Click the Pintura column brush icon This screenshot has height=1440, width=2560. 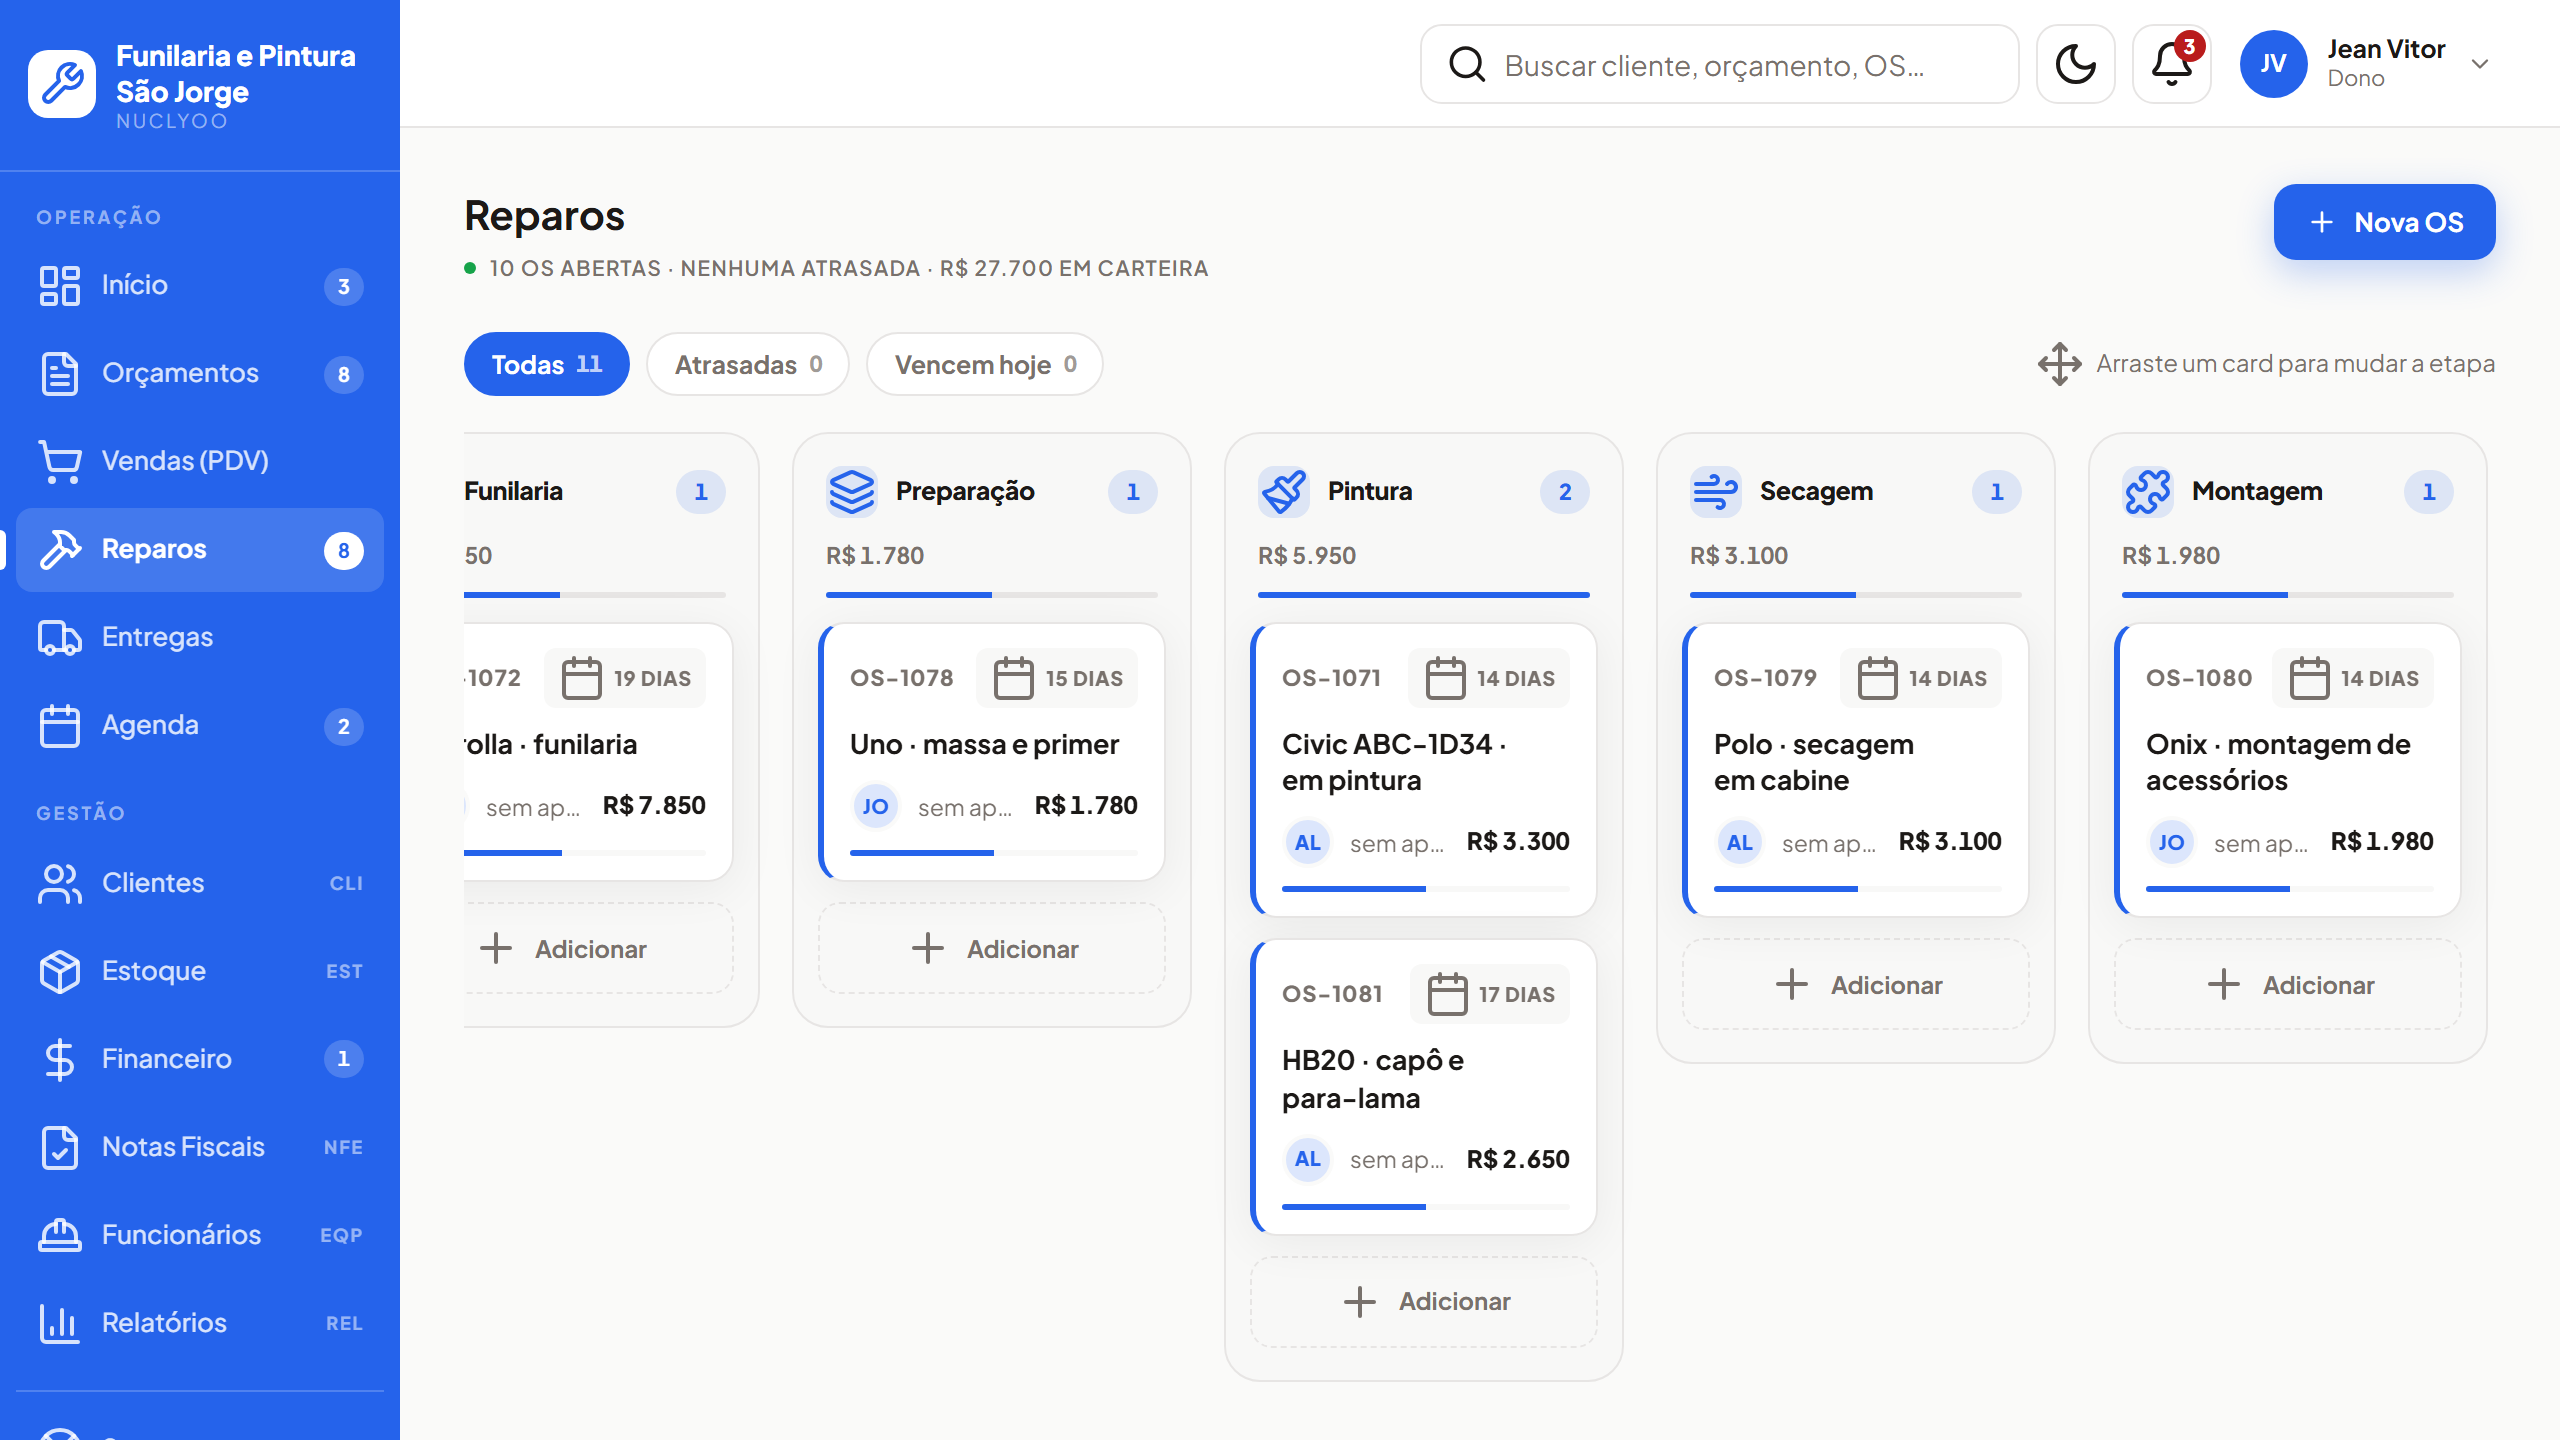[x=1283, y=491]
